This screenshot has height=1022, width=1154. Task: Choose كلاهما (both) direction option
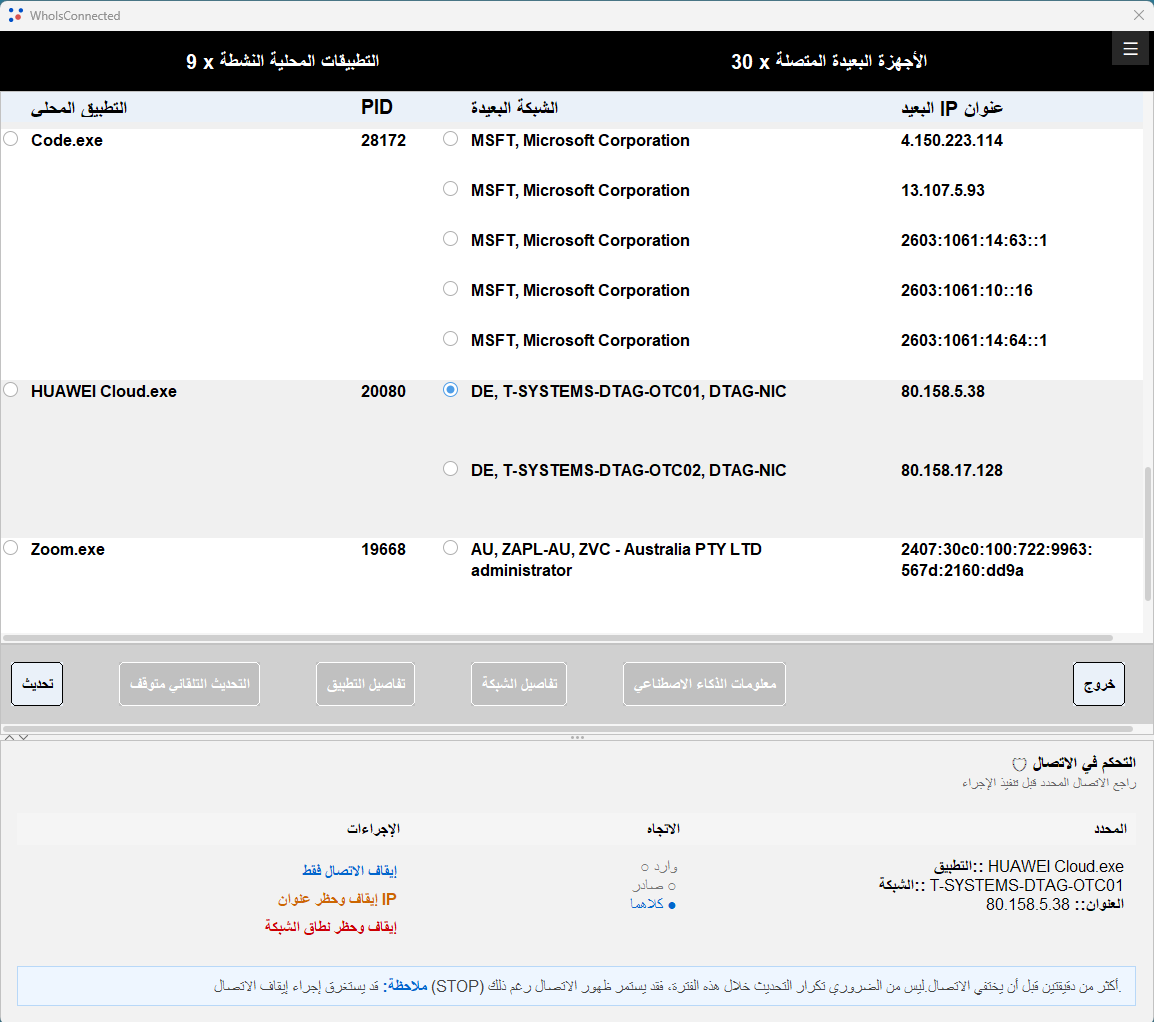[653, 904]
